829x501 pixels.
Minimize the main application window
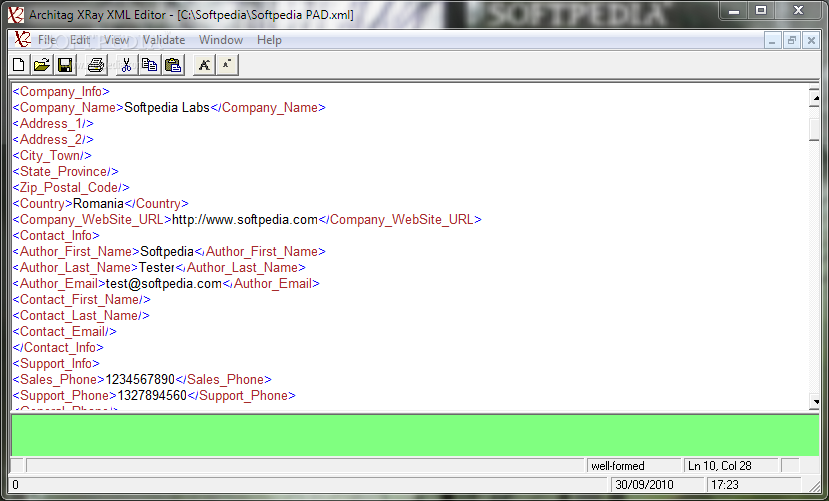point(734,10)
